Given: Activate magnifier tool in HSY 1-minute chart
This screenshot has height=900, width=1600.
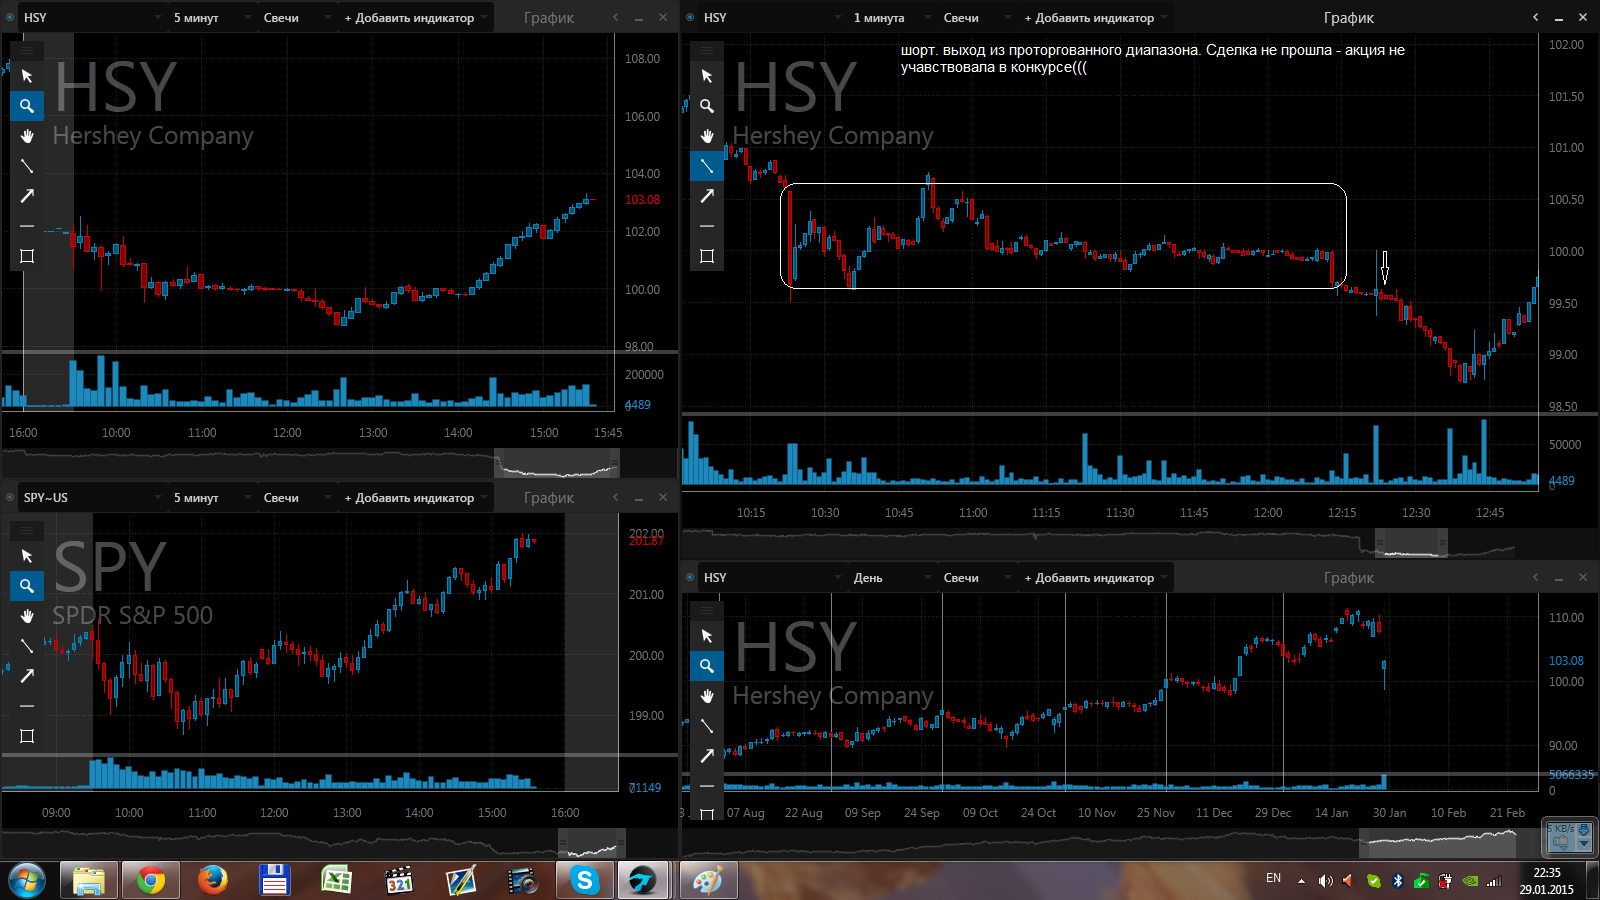Looking at the screenshot, I should [707, 106].
